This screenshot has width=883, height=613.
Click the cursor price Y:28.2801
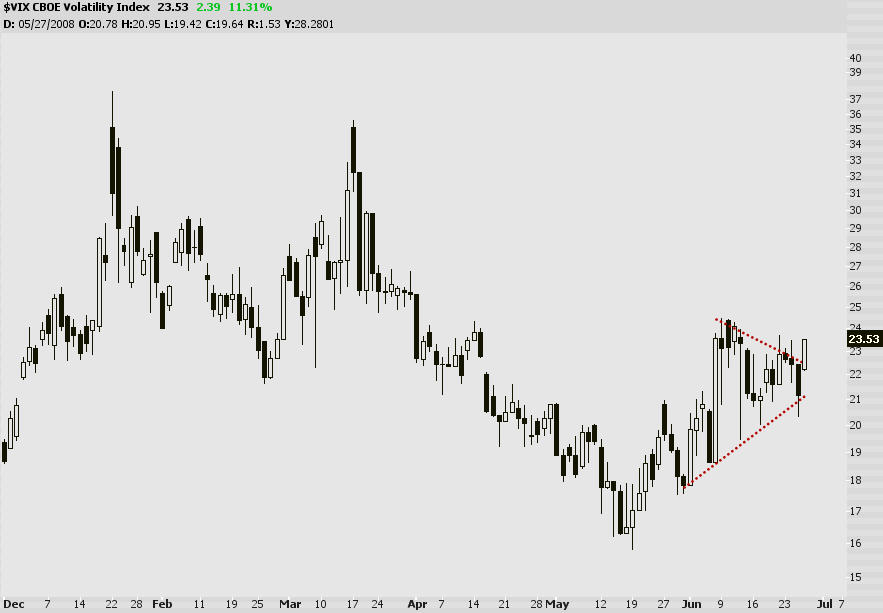click(309, 24)
